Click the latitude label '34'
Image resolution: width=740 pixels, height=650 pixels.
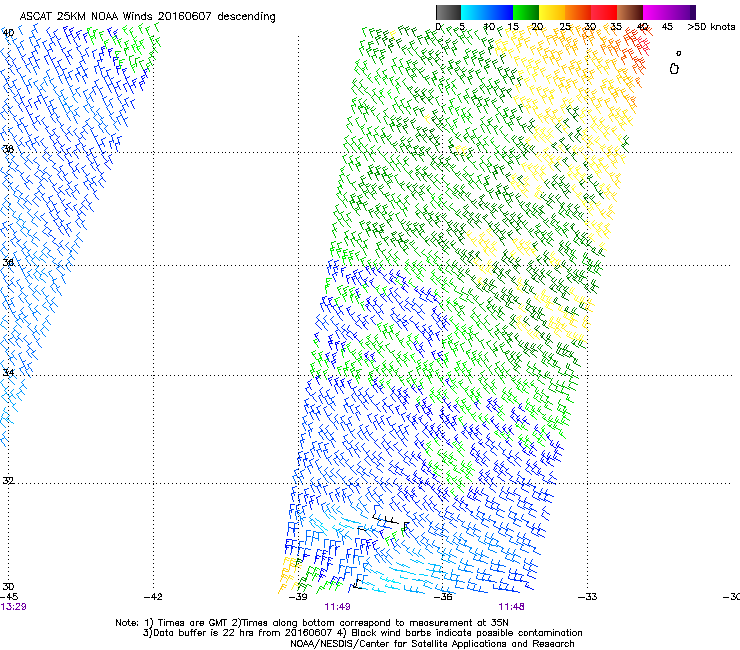click(x=8, y=372)
